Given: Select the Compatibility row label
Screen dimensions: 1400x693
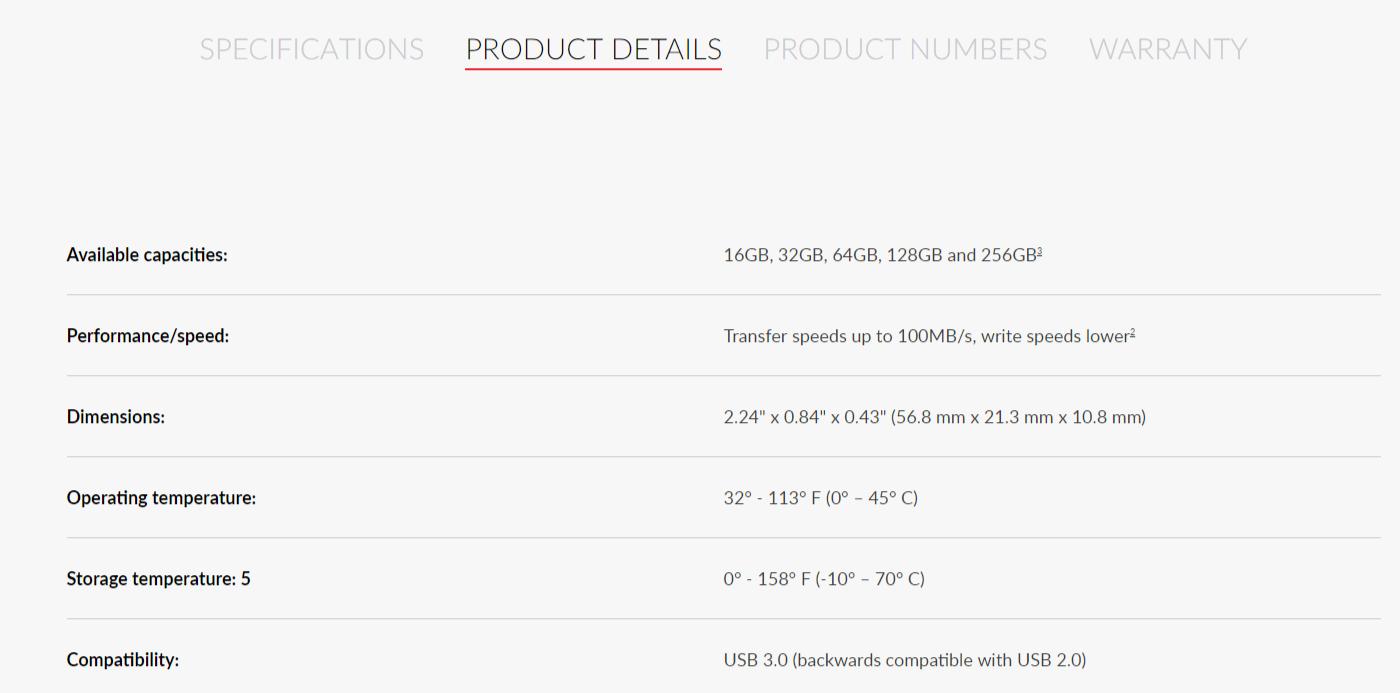Looking at the screenshot, I should coord(122,659).
